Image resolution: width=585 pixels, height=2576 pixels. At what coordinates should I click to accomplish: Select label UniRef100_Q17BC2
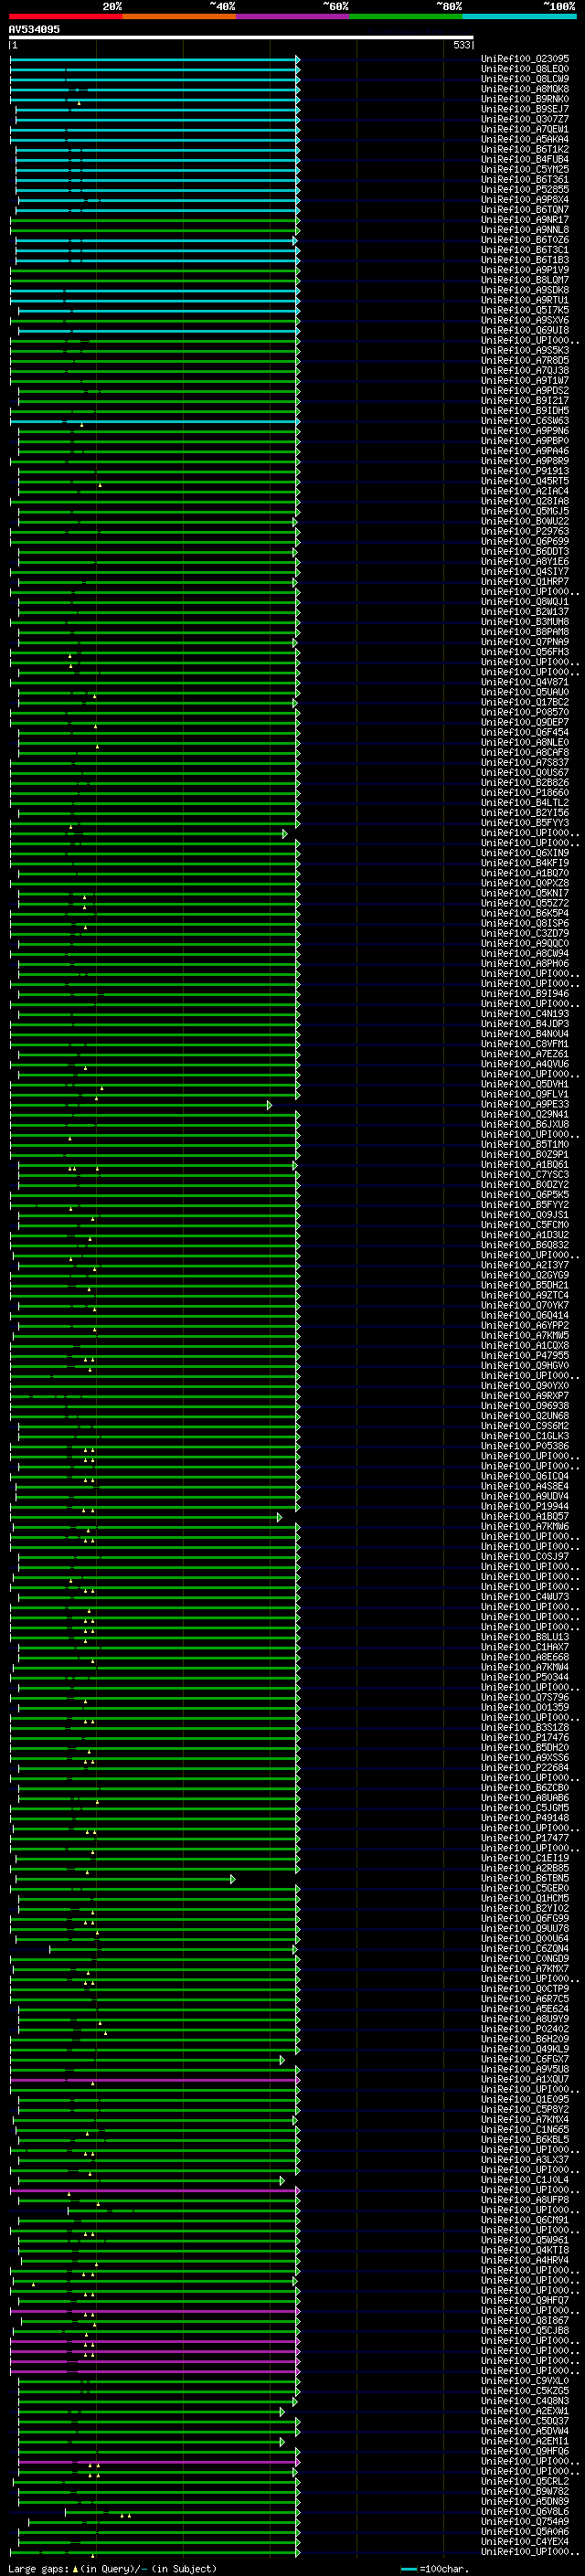click(x=525, y=703)
